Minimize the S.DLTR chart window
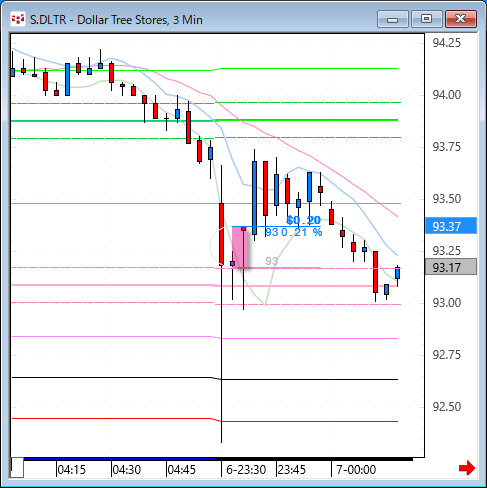The height and width of the screenshot is (488, 487). (393, 19)
